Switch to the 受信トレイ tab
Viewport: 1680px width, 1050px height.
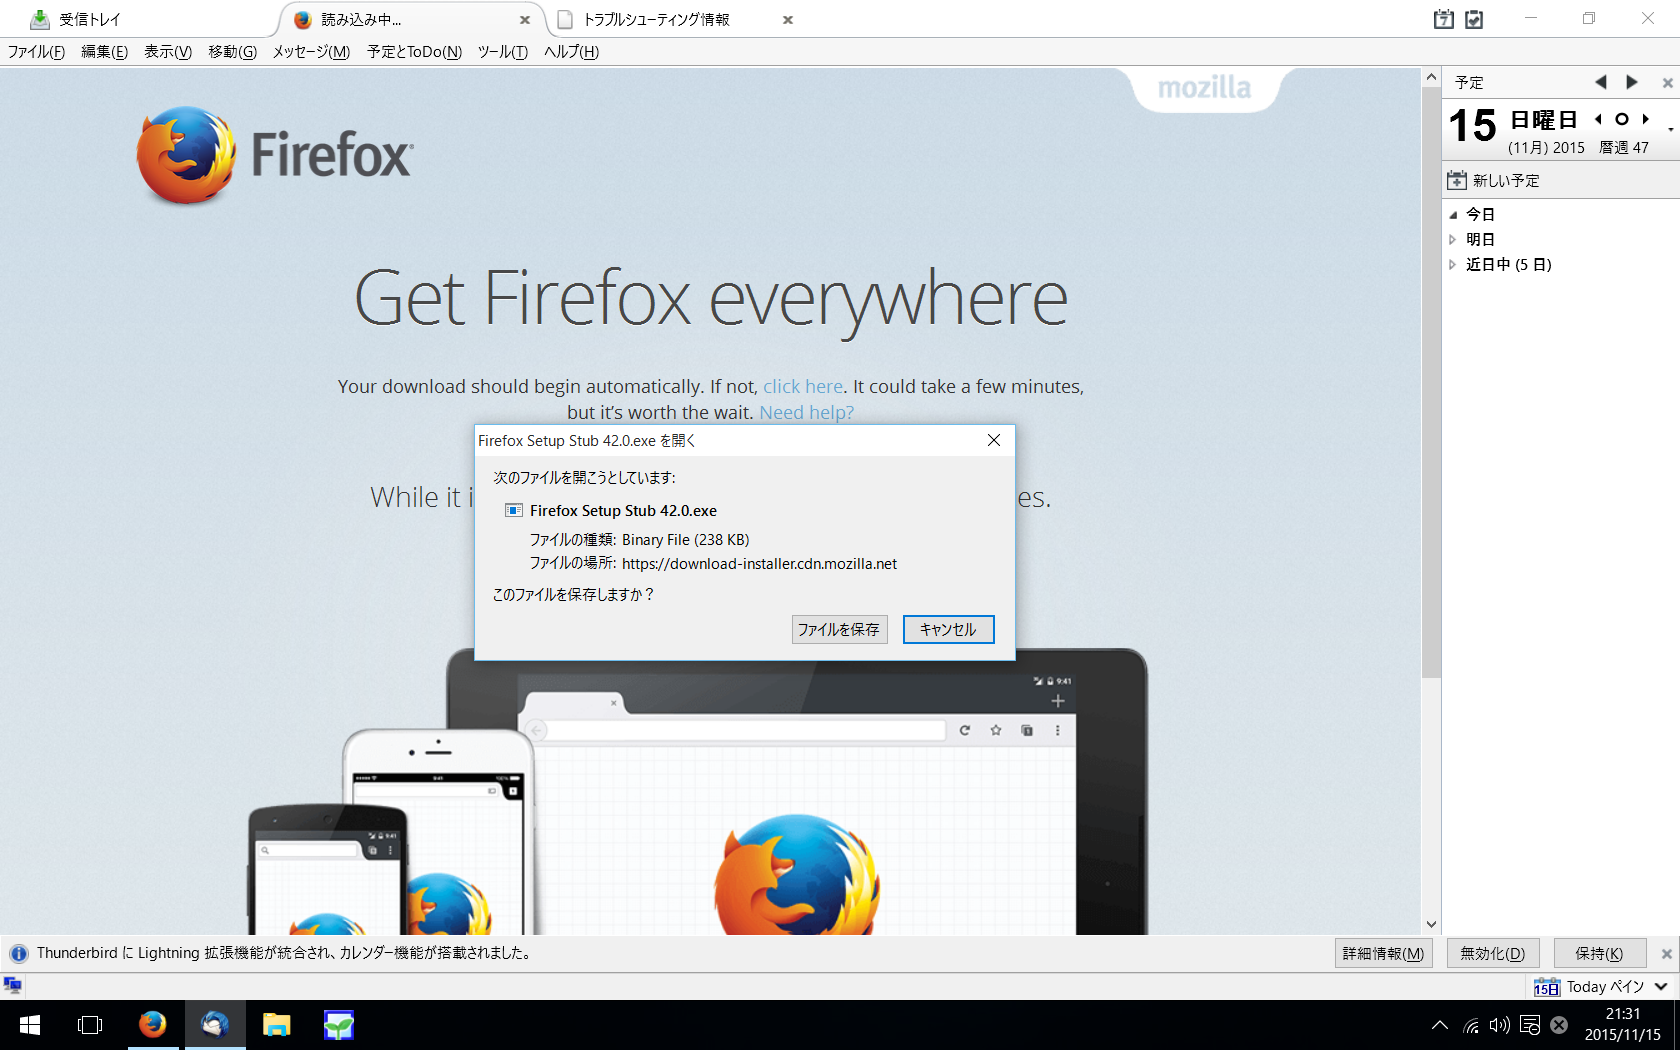click(x=90, y=19)
